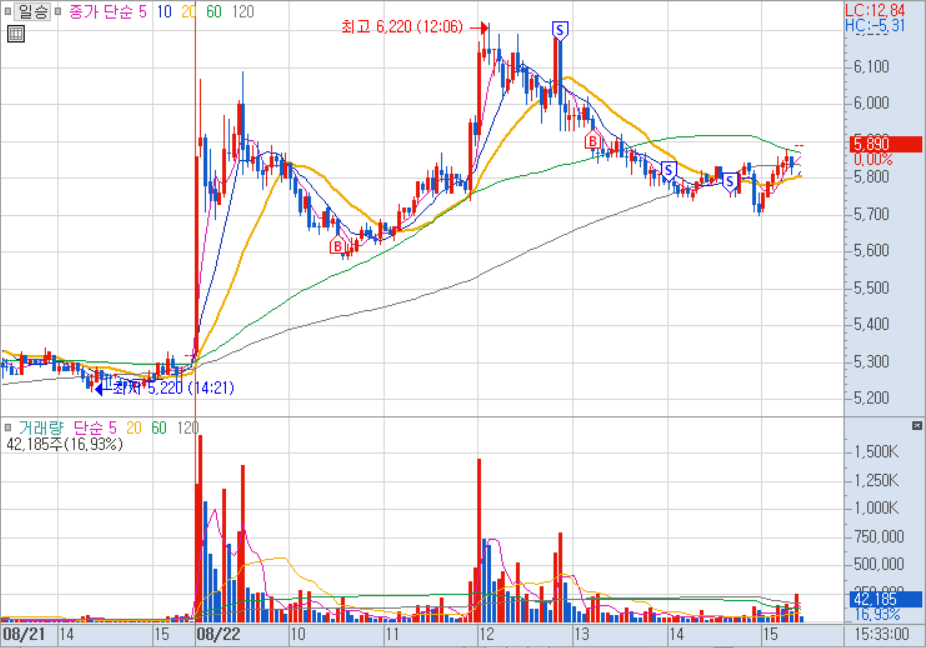This screenshot has height=648, width=926.
Task: Toggle the small square before 일승 label
Action: (x=8, y=12)
